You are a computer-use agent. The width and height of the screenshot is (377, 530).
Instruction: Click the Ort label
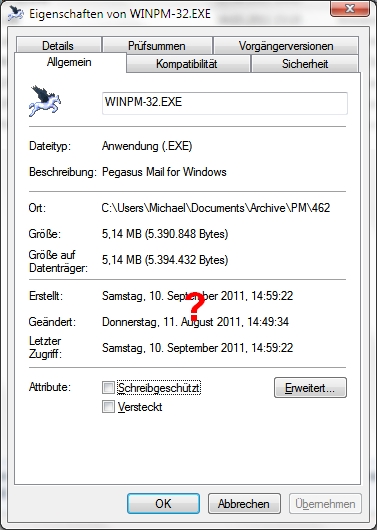pyautogui.click(x=37, y=208)
